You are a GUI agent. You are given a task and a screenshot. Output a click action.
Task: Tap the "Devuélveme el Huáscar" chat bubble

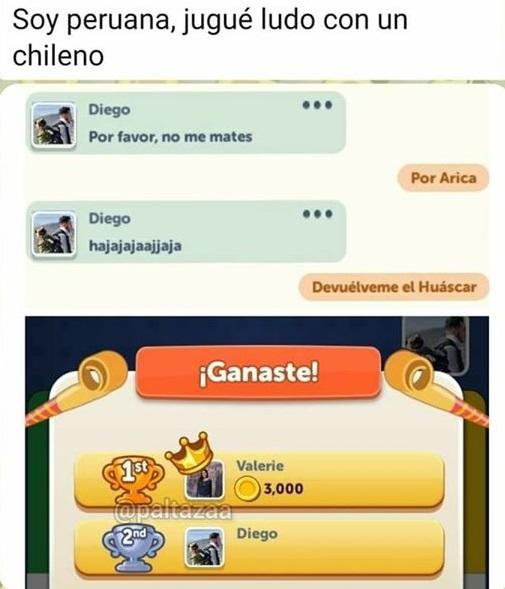394,287
